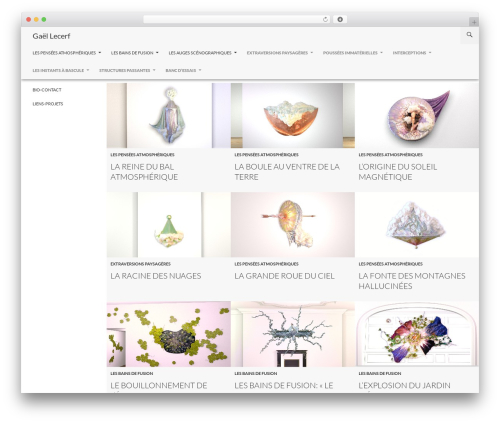Expand Interceptions dropdown arrow
Viewport: 500px width, 423px height.
[x=430, y=53]
